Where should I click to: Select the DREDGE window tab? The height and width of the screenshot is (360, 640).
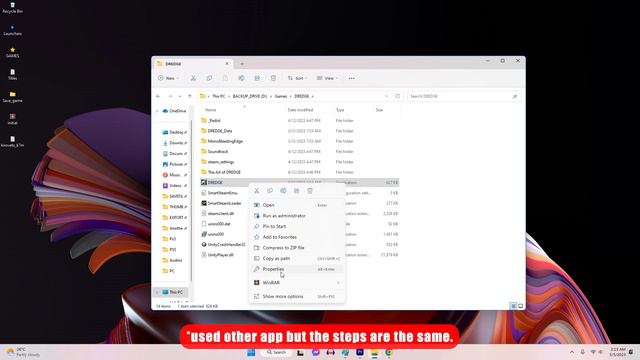(x=193, y=64)
